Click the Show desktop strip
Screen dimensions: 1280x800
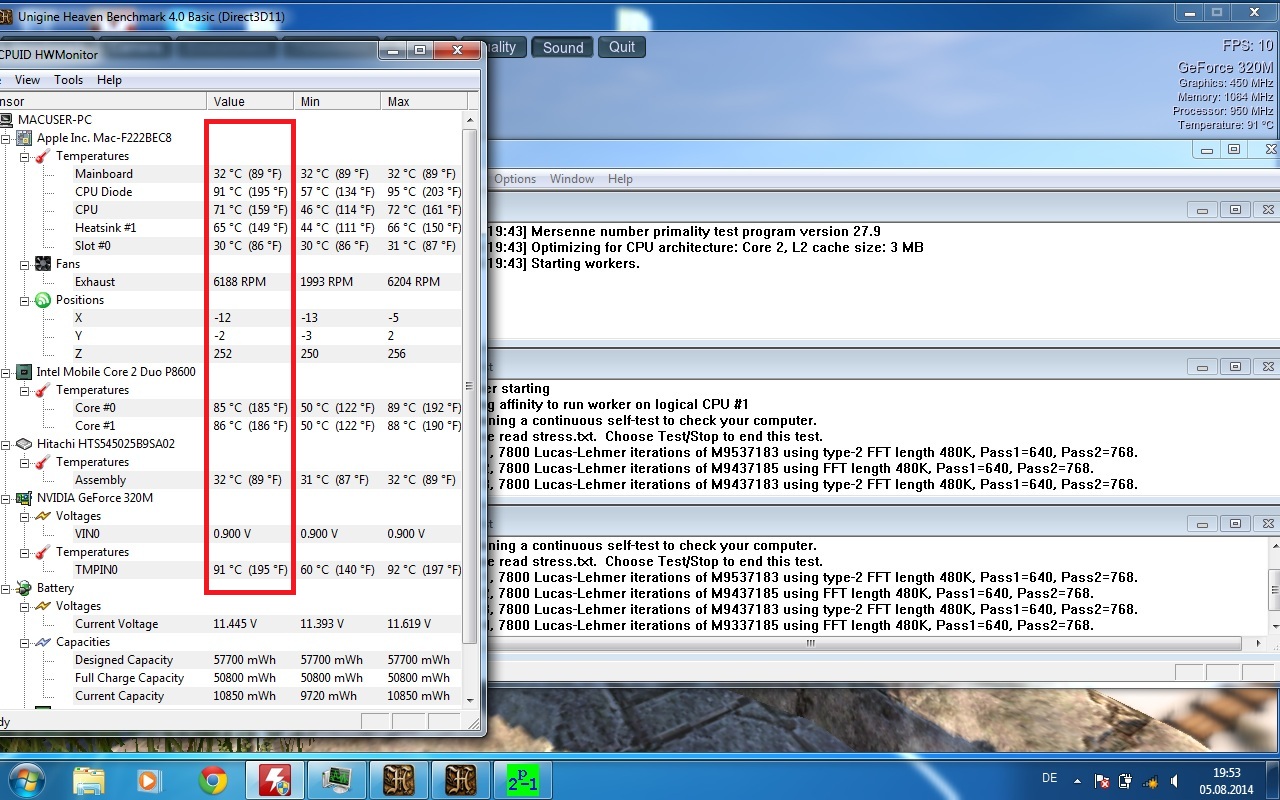pyautogui.click(x=1273, y=780)
